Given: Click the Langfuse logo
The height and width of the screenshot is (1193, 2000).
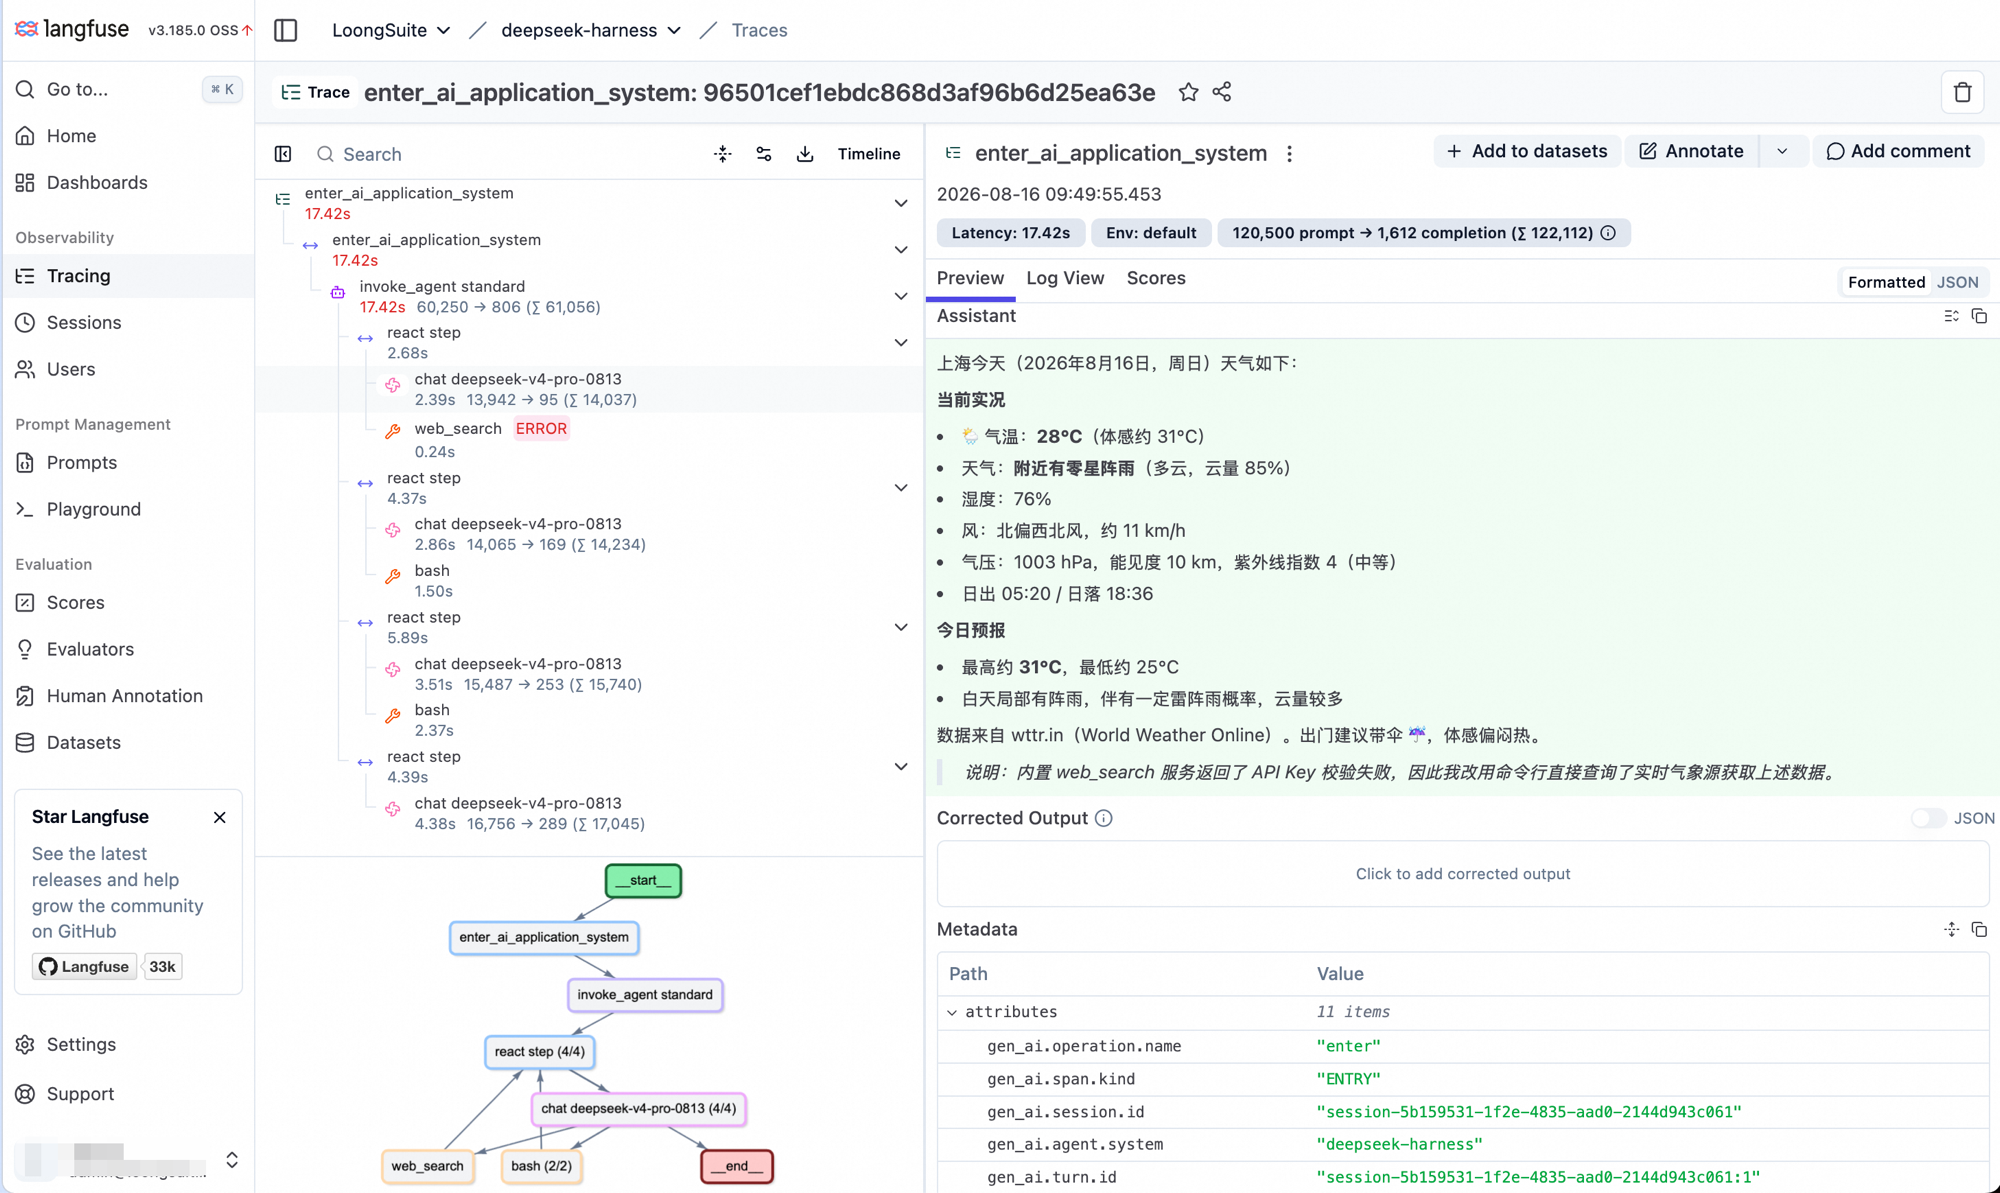Looking at the screenshot, I should [x=72, y=29].
